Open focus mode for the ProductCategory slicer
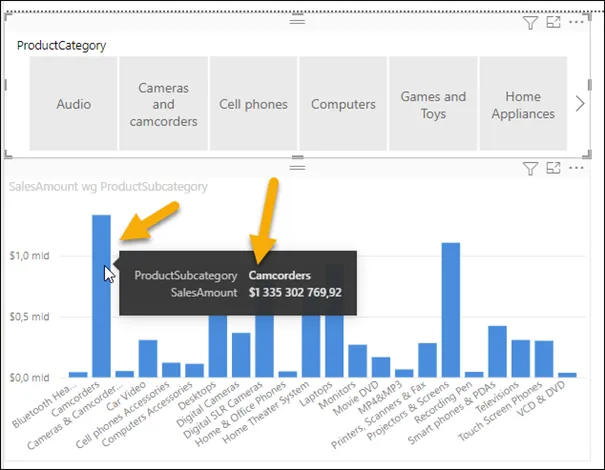605x470 pixels. (553, 22)
